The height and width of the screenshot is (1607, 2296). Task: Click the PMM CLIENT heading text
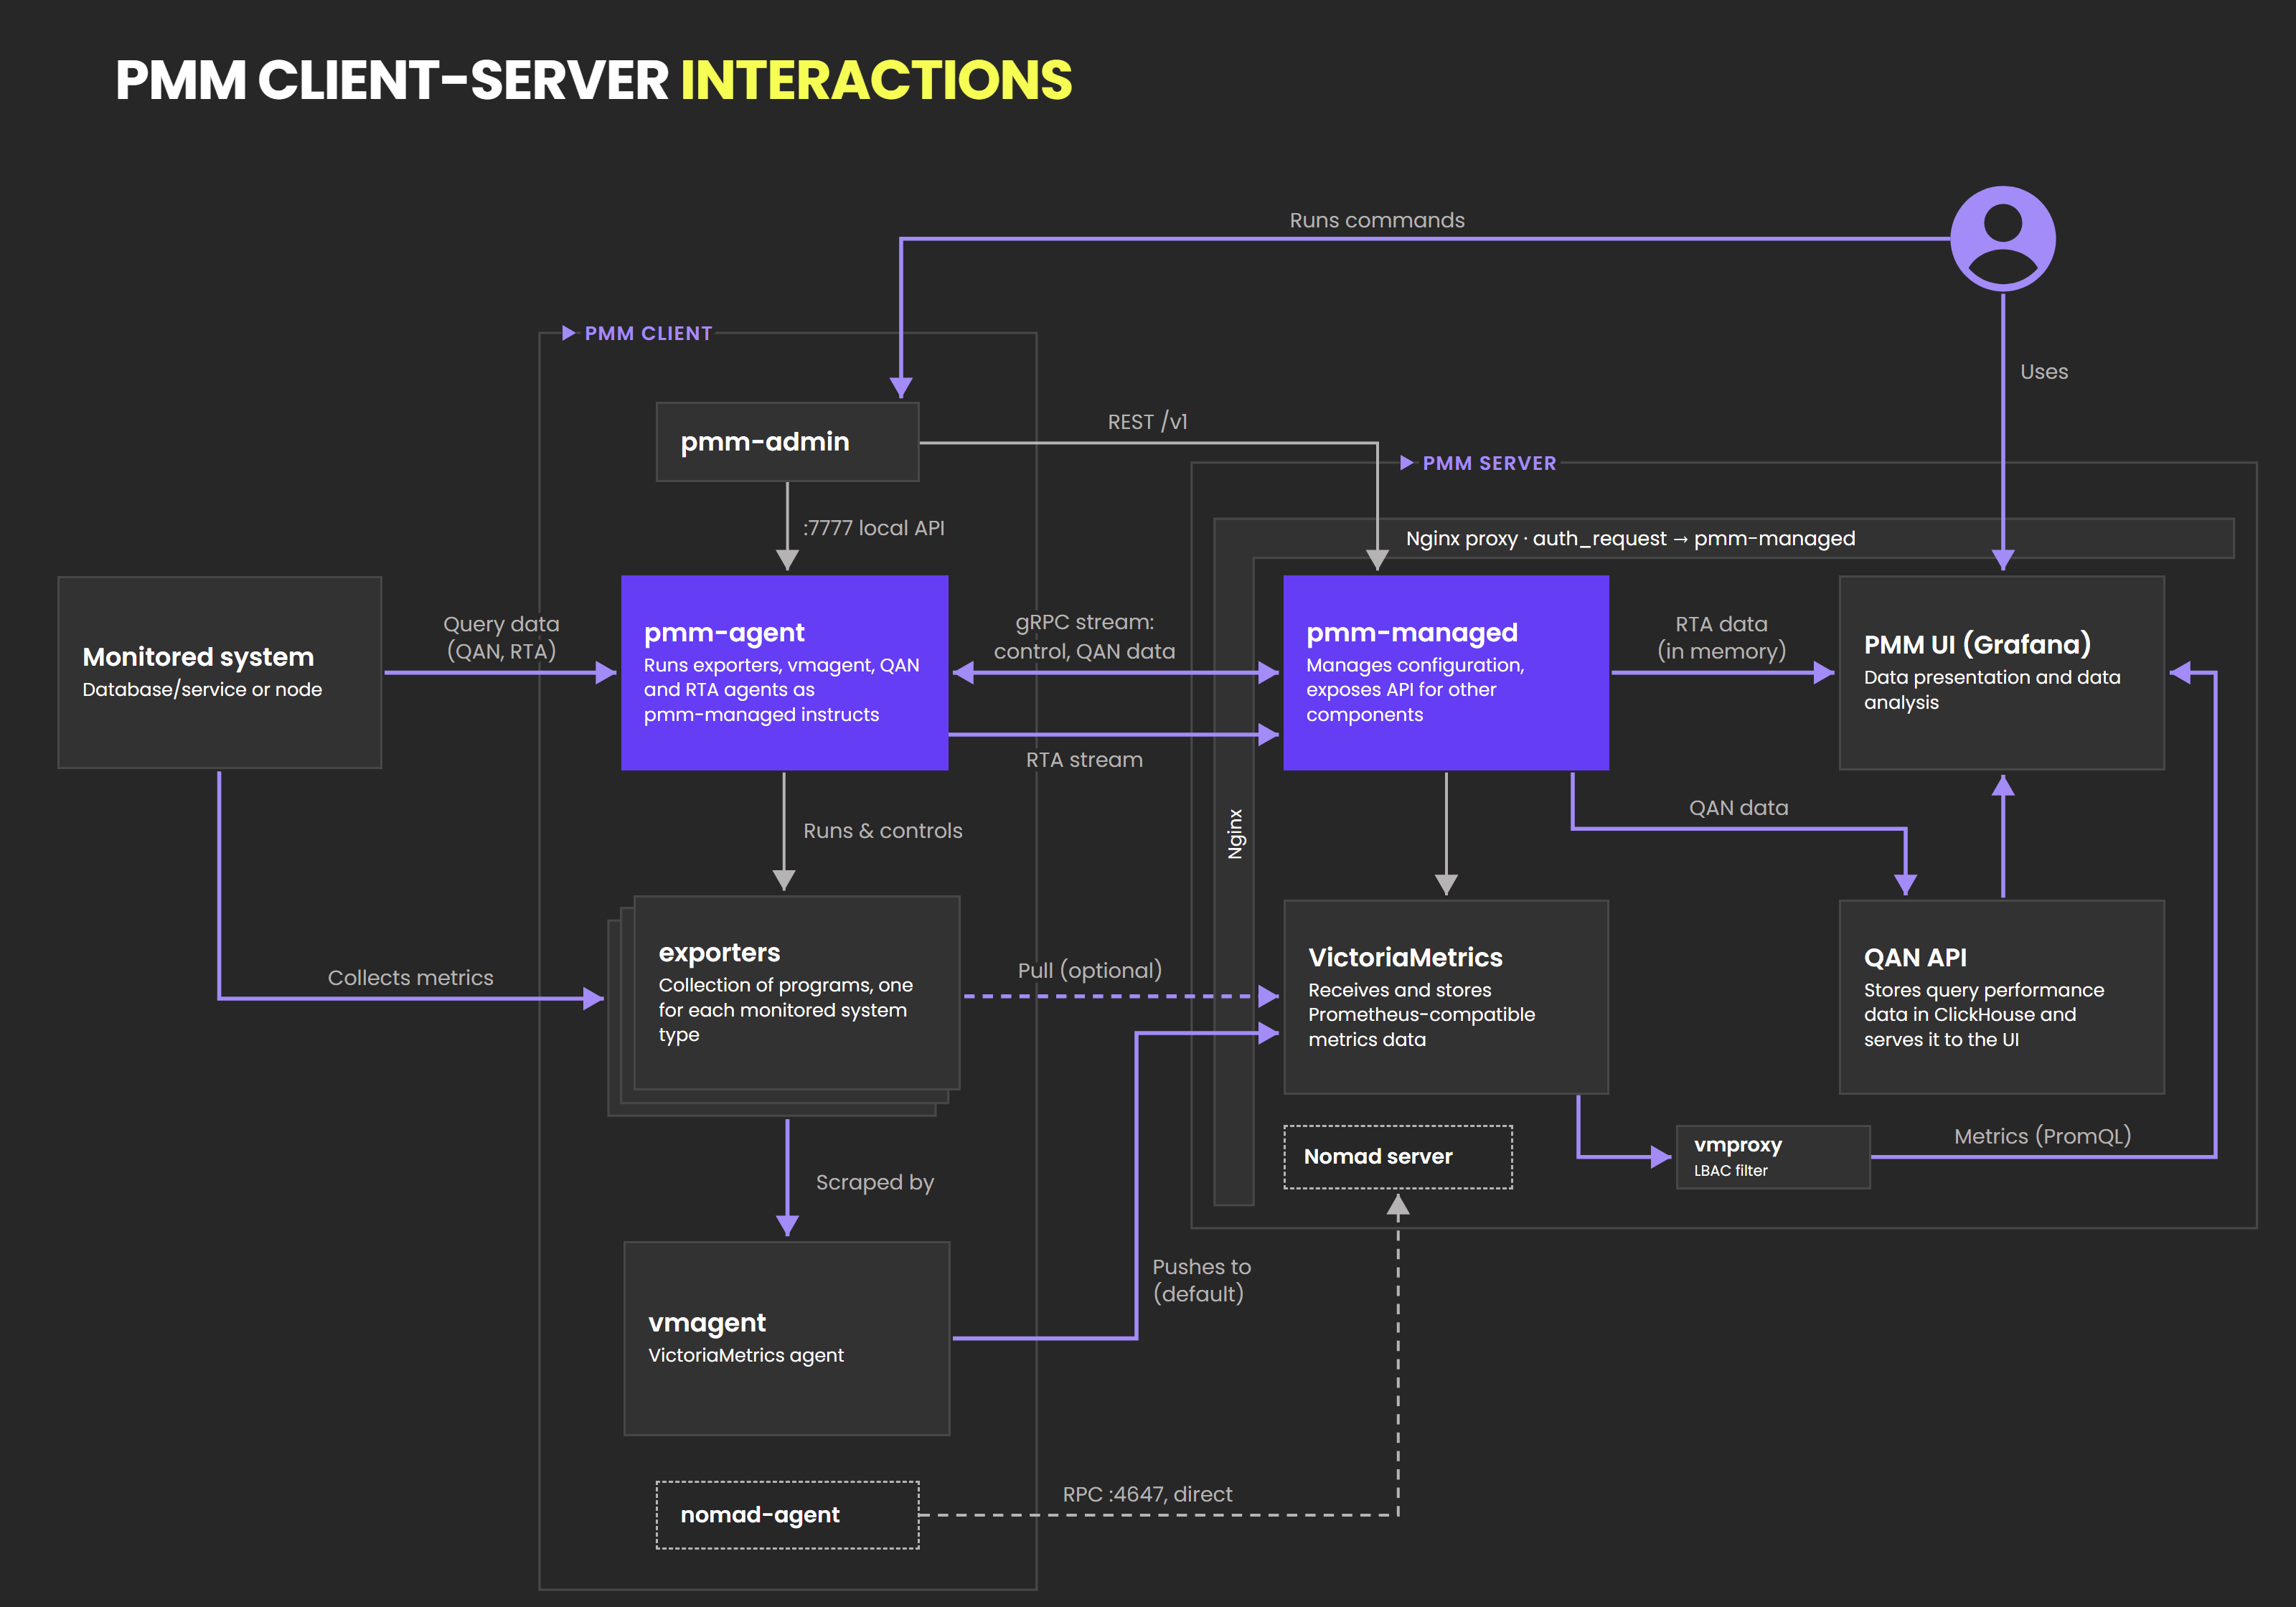click(x=648, y=333)
